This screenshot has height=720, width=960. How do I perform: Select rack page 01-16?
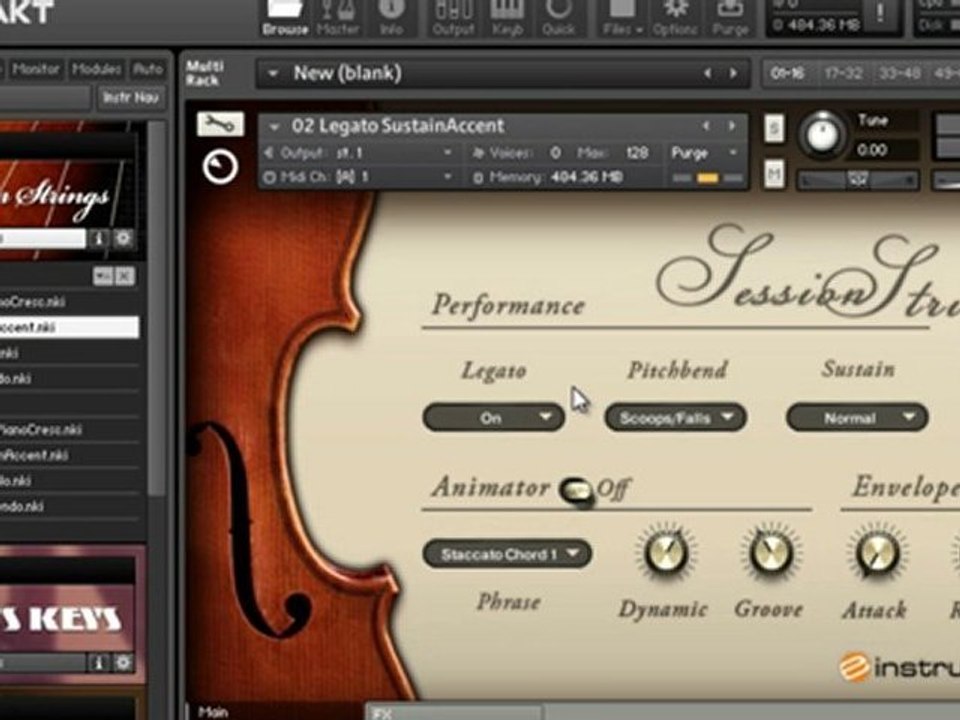tap(788, 73)
